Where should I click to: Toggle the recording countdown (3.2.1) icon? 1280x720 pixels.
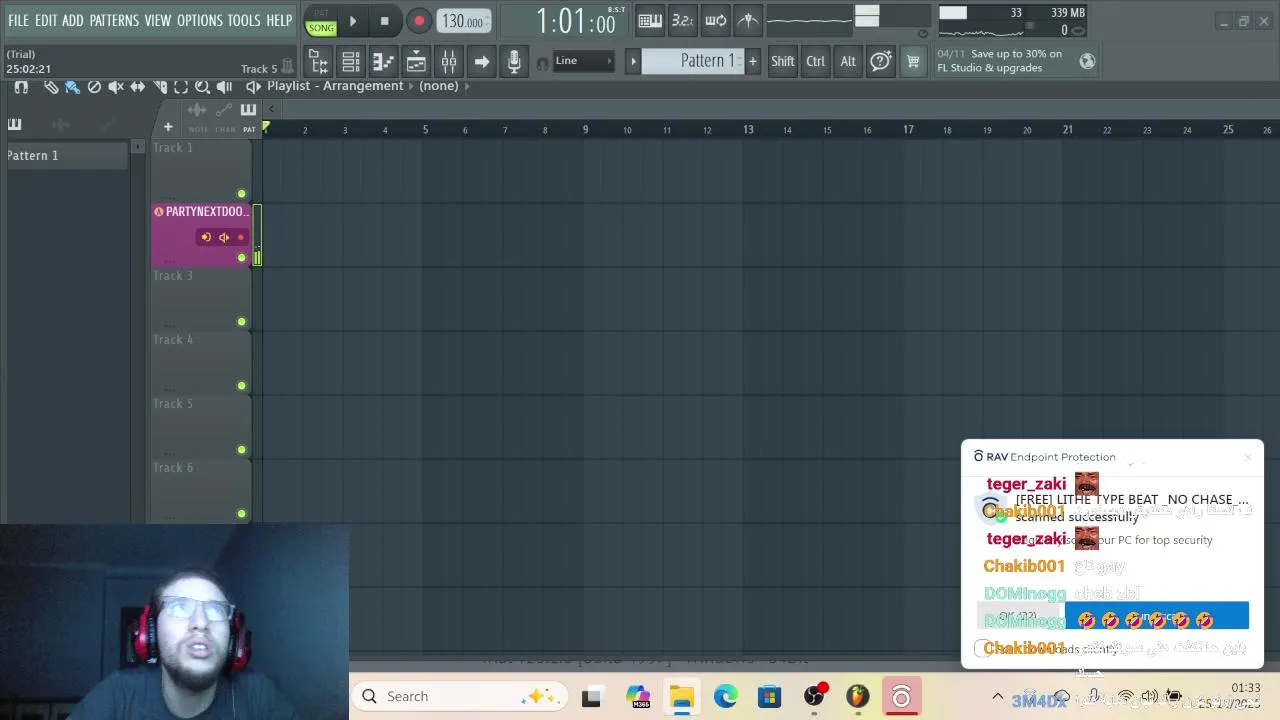point(682,20)
